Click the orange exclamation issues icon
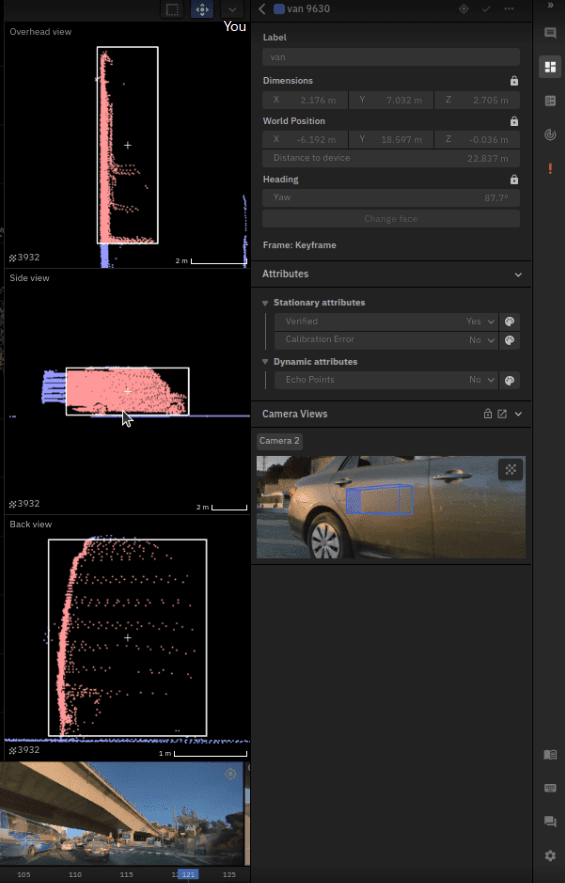This screenshot has width=565, height=883. pos(550,168)
